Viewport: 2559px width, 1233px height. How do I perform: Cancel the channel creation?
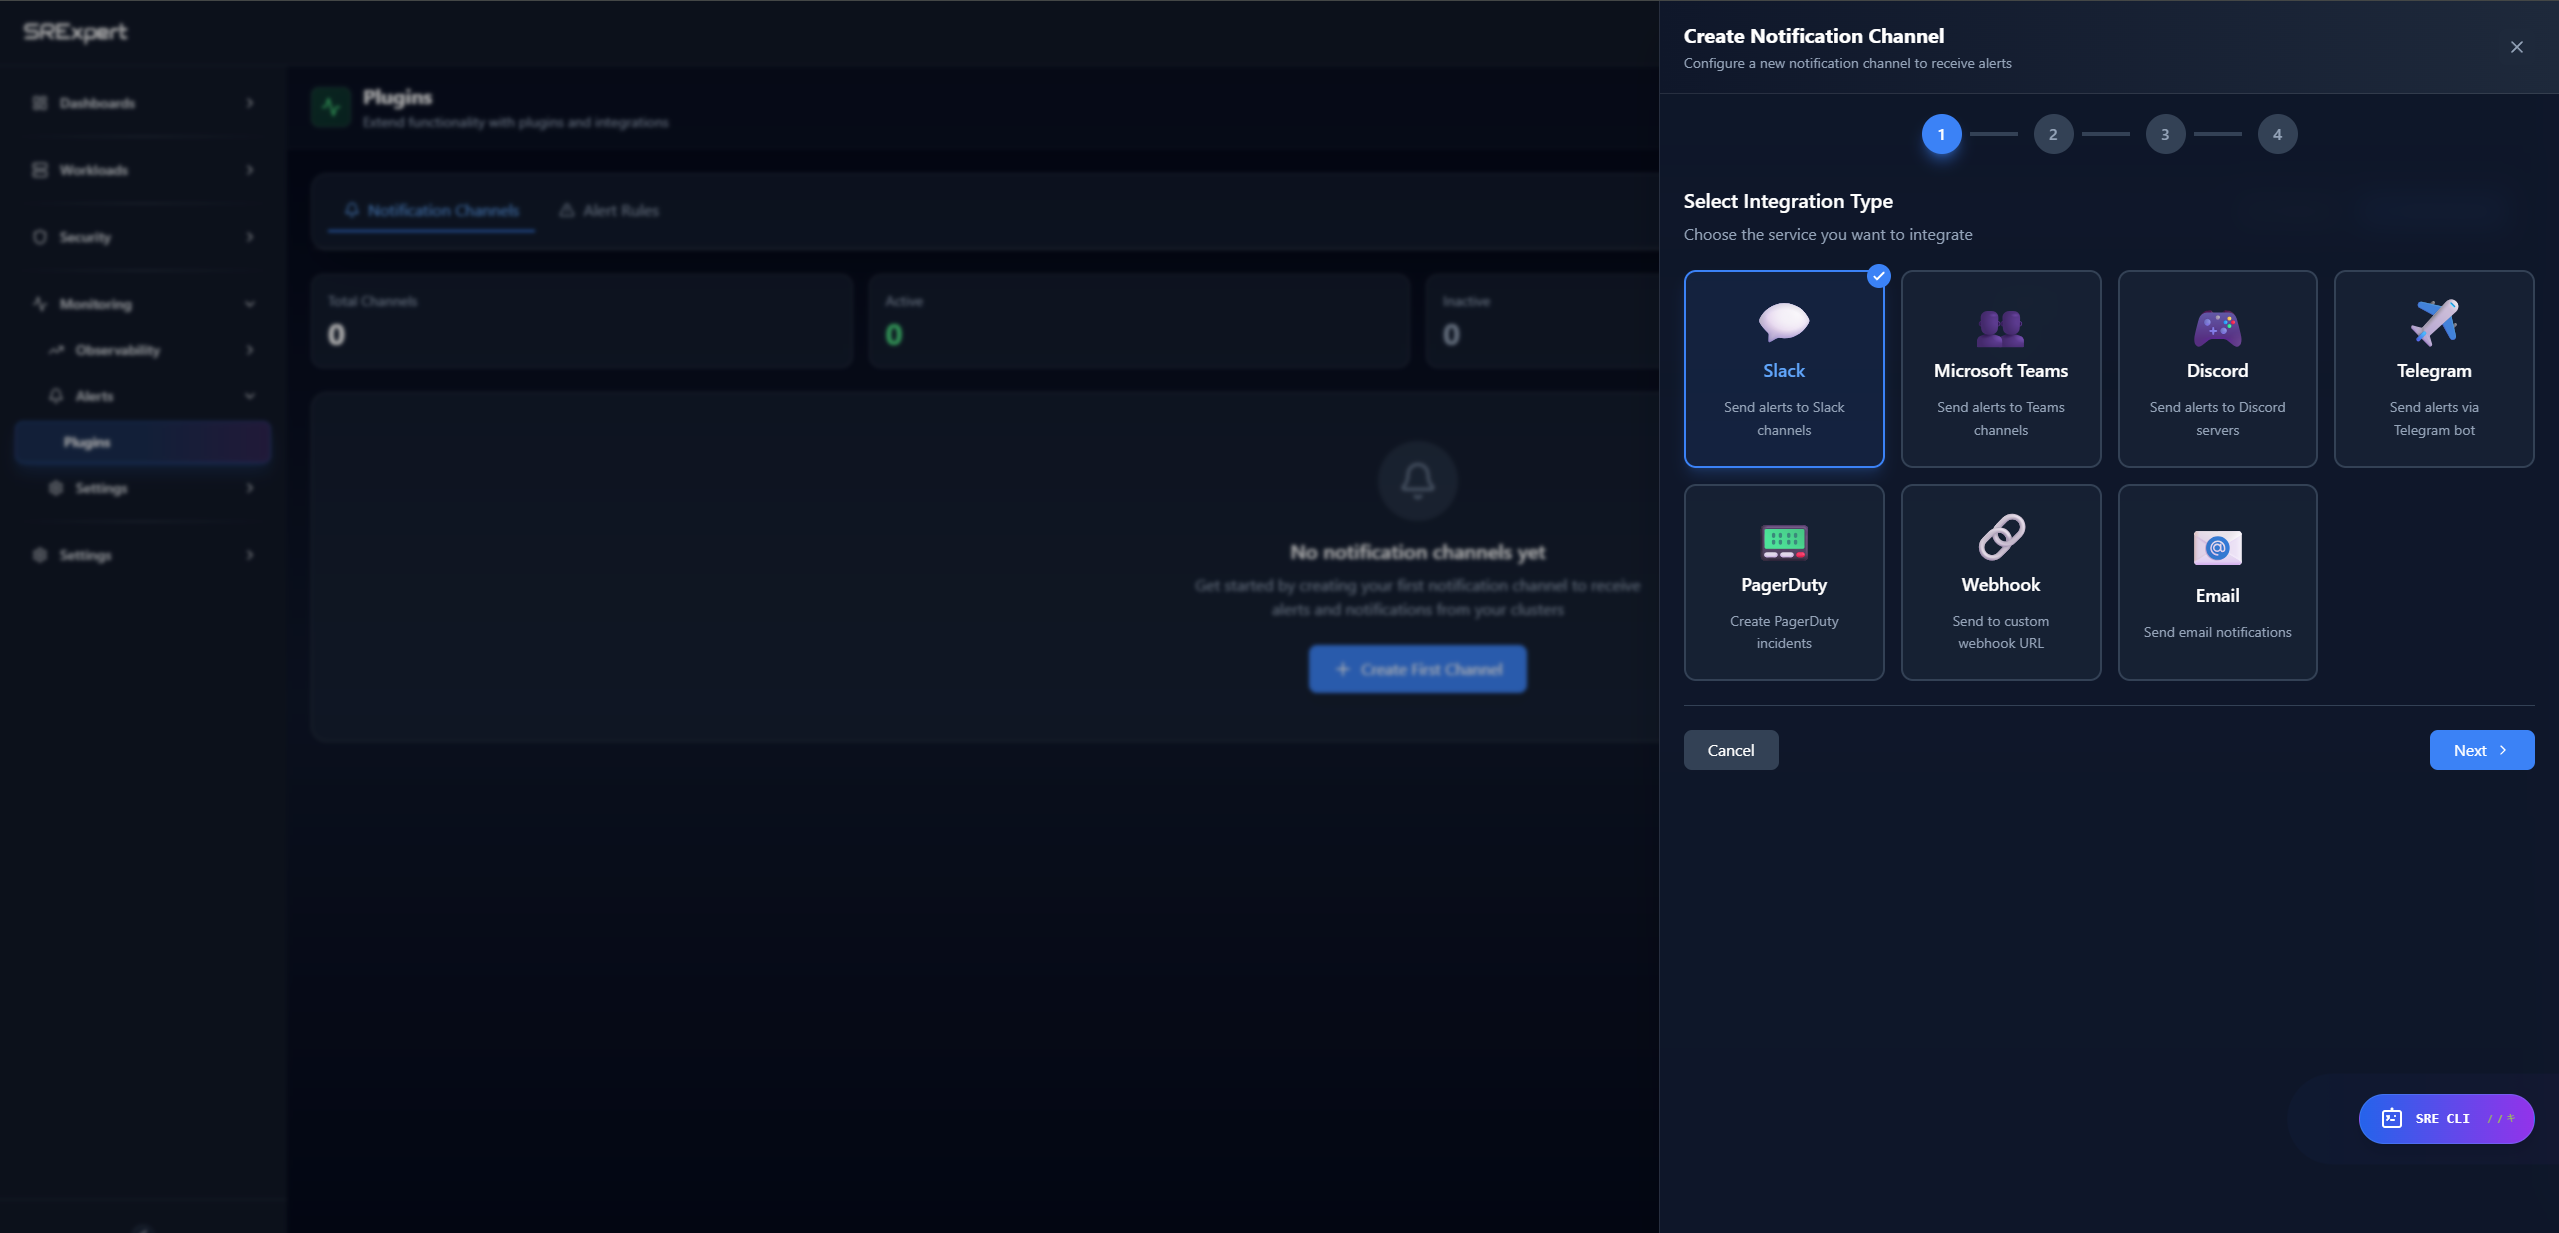point(1730,750)
